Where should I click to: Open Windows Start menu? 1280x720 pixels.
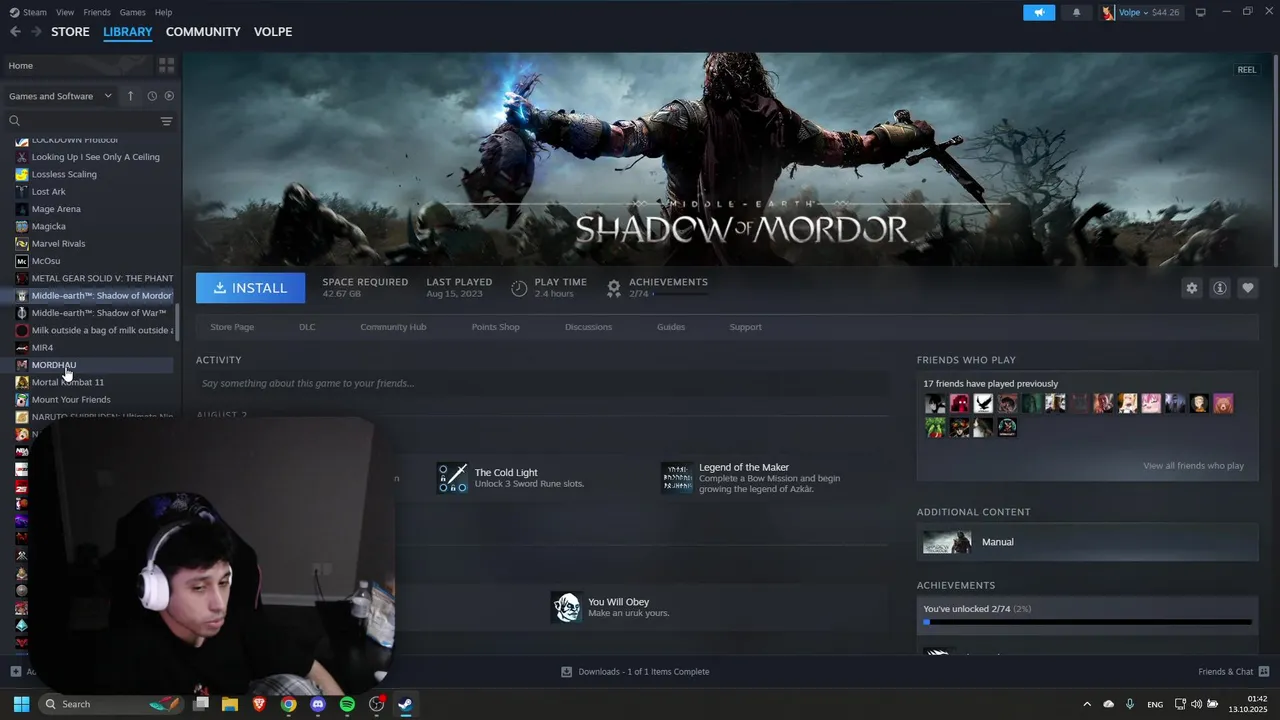click(x=21, y=704)
